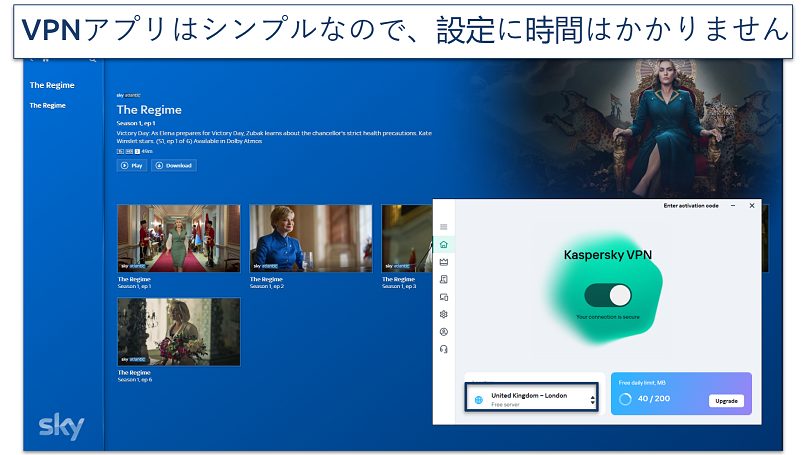
Task: Open The Regime episode 6 thumbnail
Action: point(178,330)
